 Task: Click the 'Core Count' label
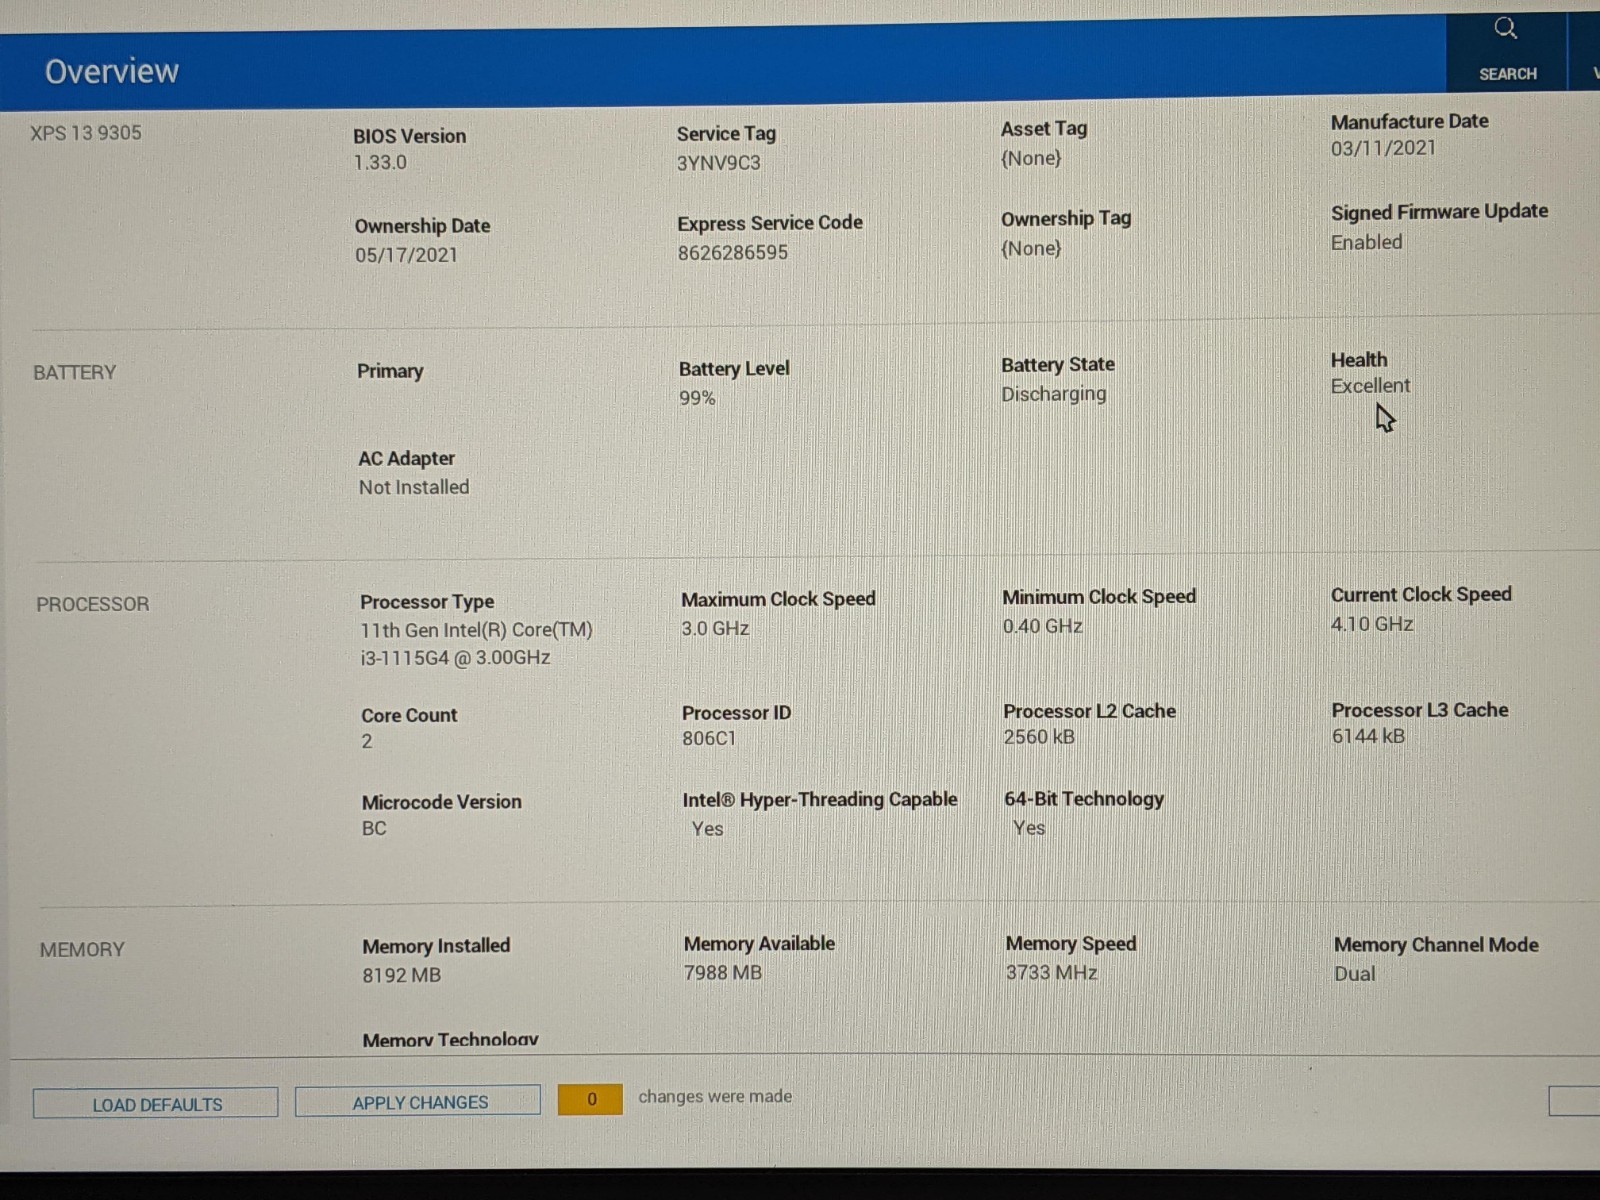pos(409,716)
